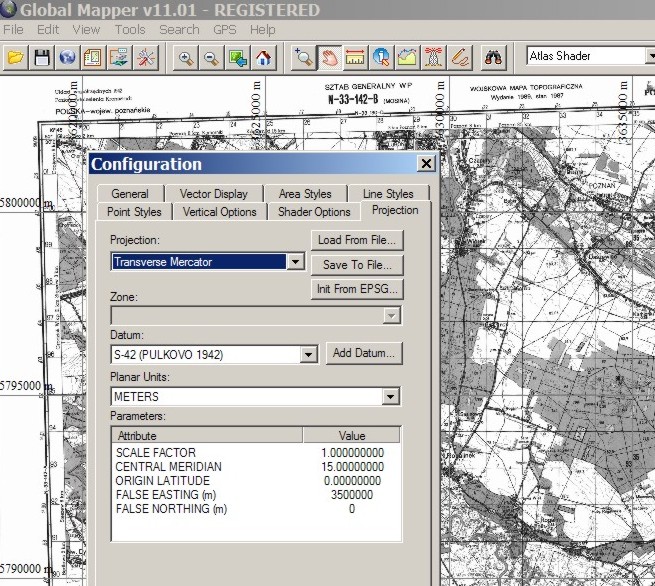
Task: Click the 3500000 false easting value
Action: pos(352,495)
